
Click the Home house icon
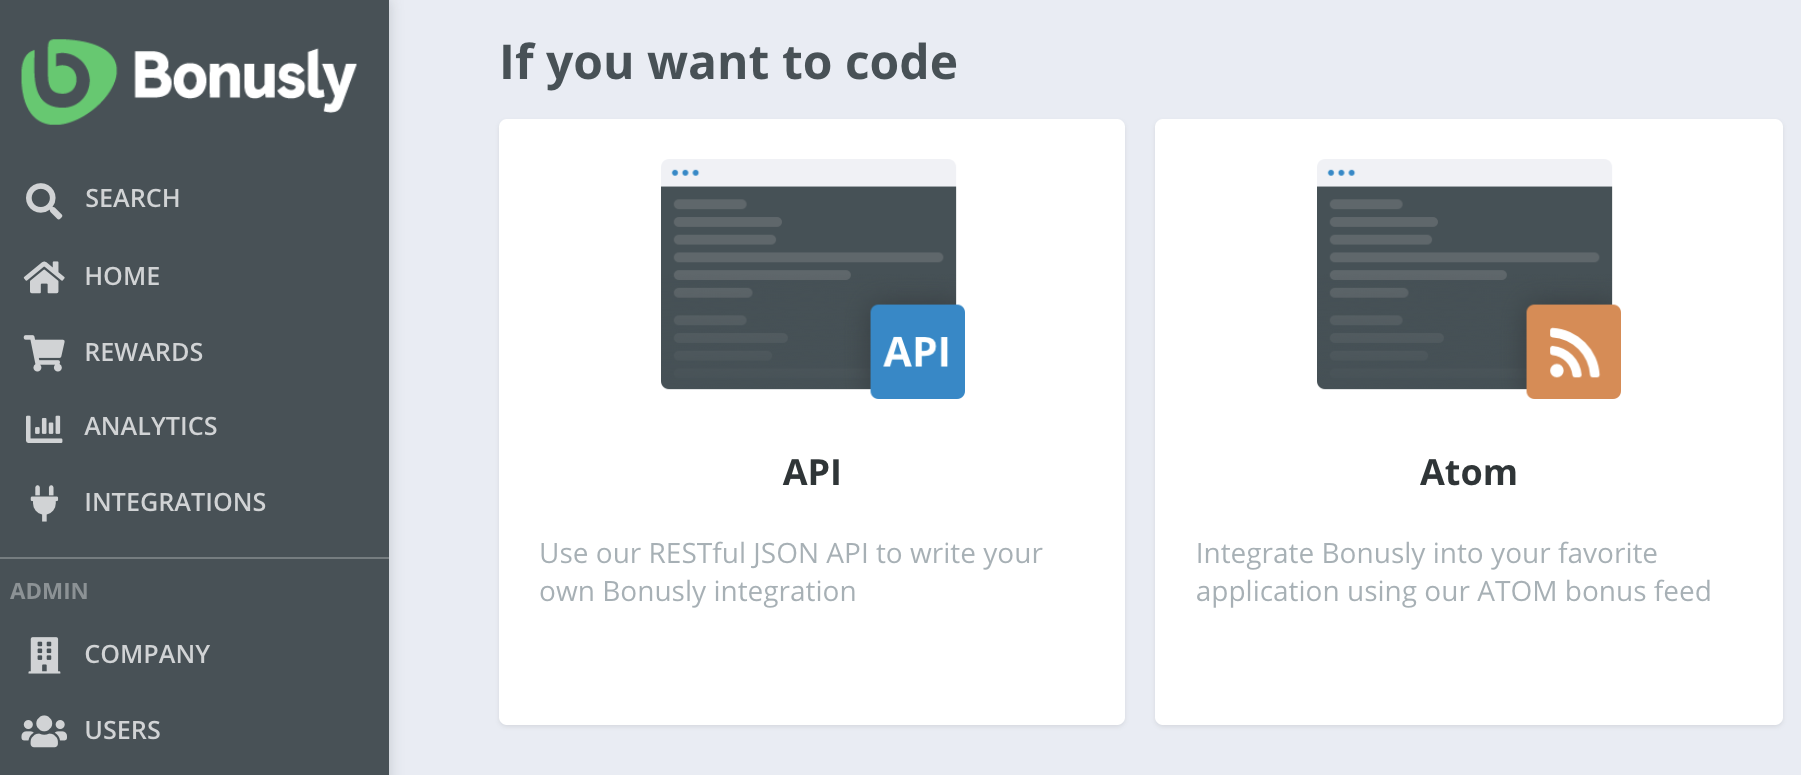(x=44, y=277)
